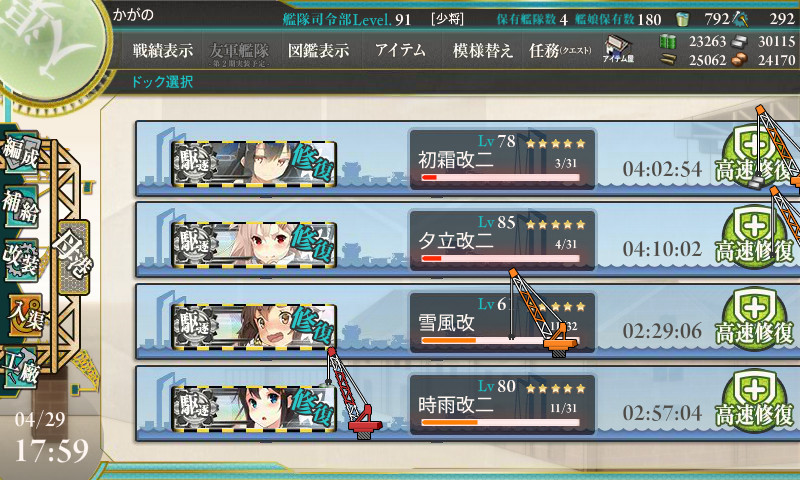Image resolution: width=800 pixels, height=480 pixels.
Task: Click 夕立改二 ship portrait banner
Action: [x=254, y=245]
